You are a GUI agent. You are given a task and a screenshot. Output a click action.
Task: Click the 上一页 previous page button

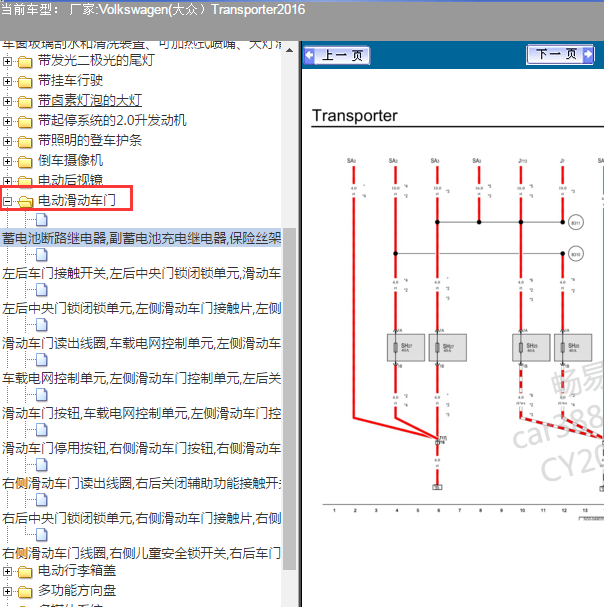click(336, 55)
